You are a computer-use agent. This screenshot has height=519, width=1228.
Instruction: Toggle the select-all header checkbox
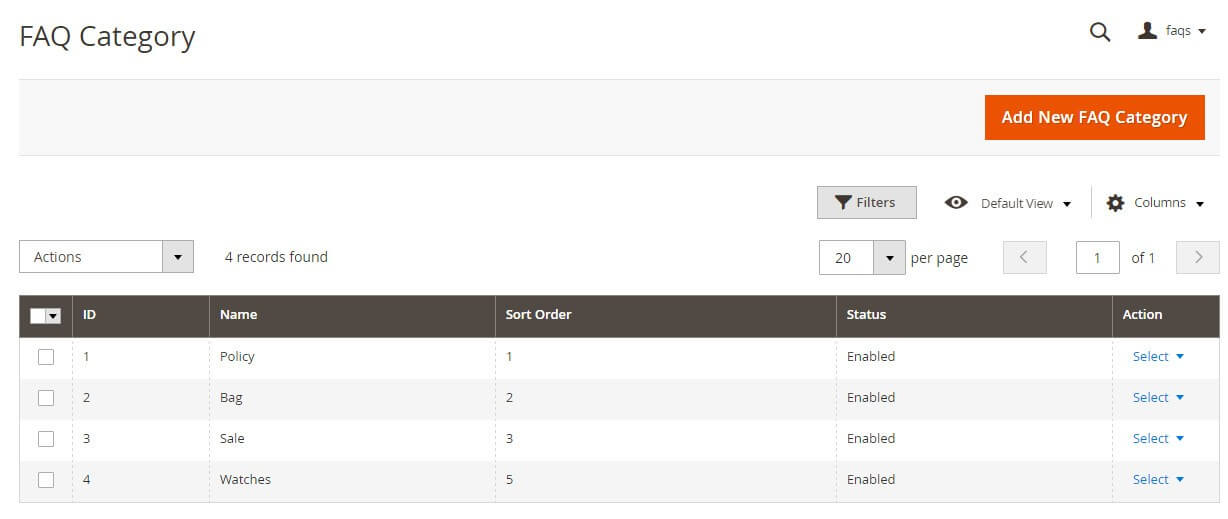39,315
